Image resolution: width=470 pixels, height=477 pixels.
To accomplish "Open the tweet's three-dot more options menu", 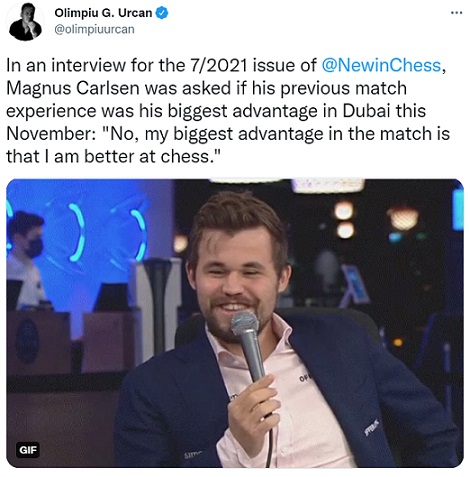I will 456,13.
